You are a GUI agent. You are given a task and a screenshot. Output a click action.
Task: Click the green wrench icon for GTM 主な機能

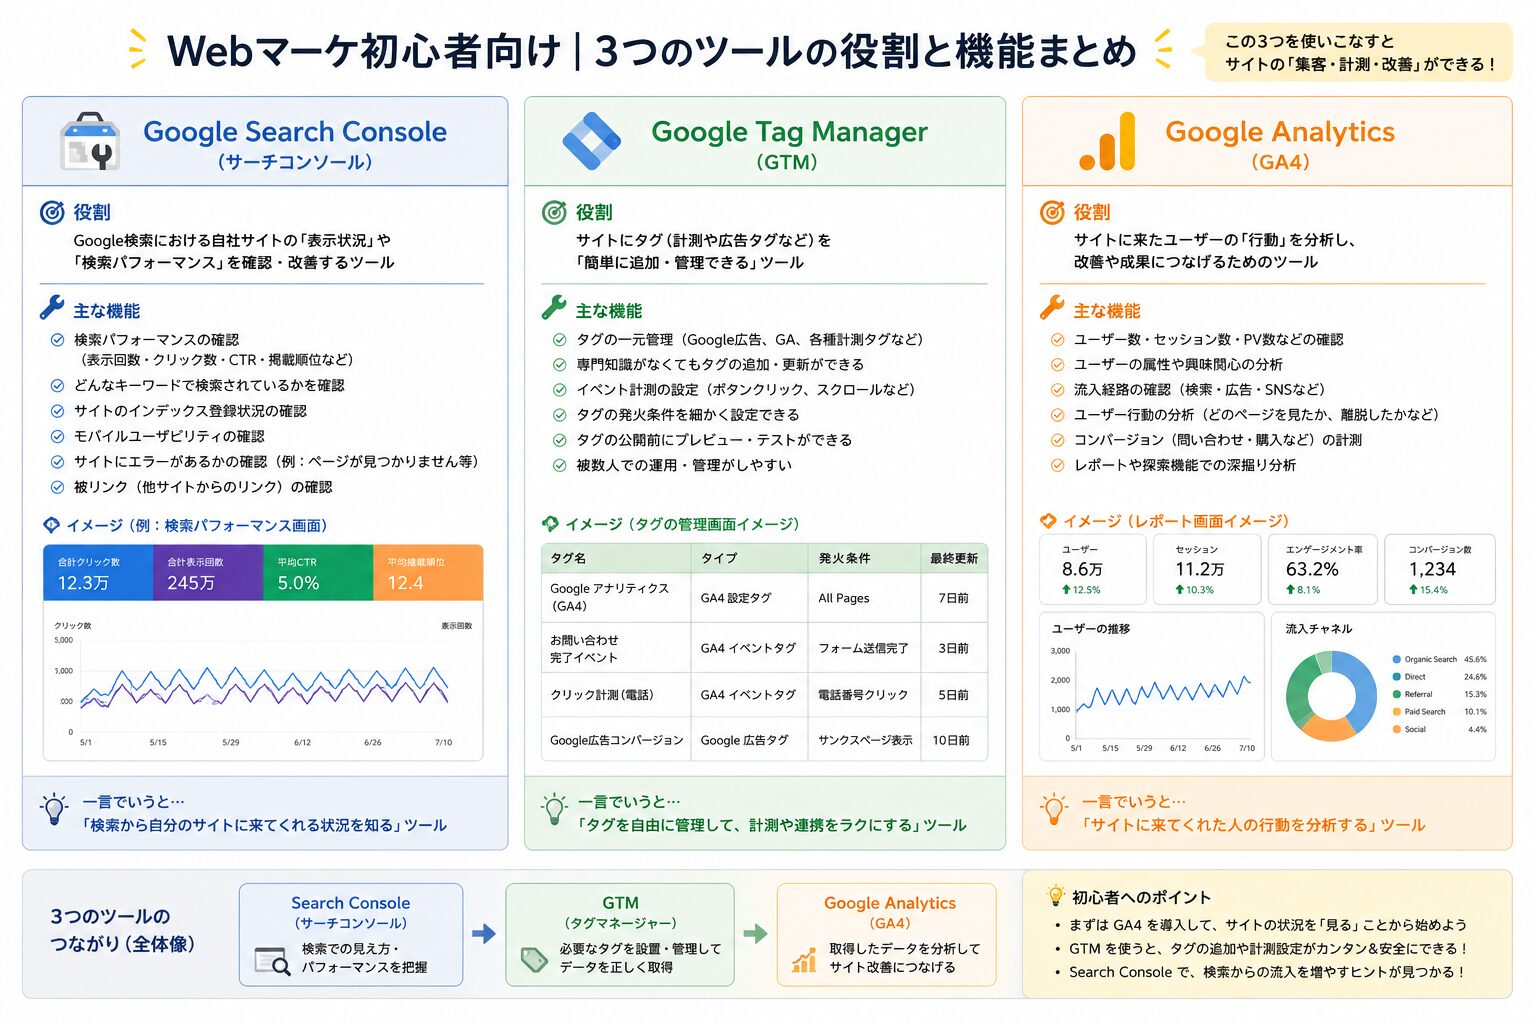554,308
